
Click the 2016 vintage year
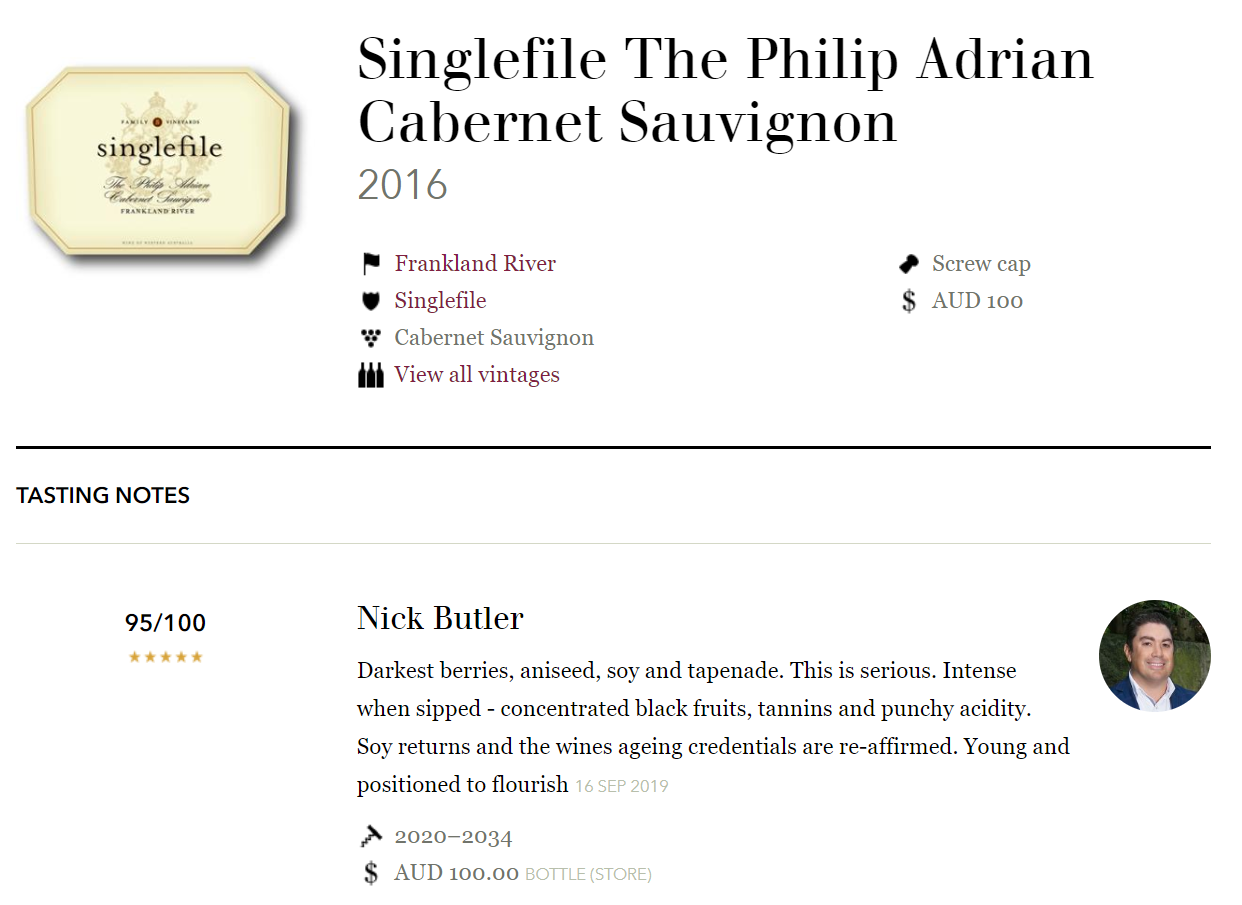[x=402, y=186]
